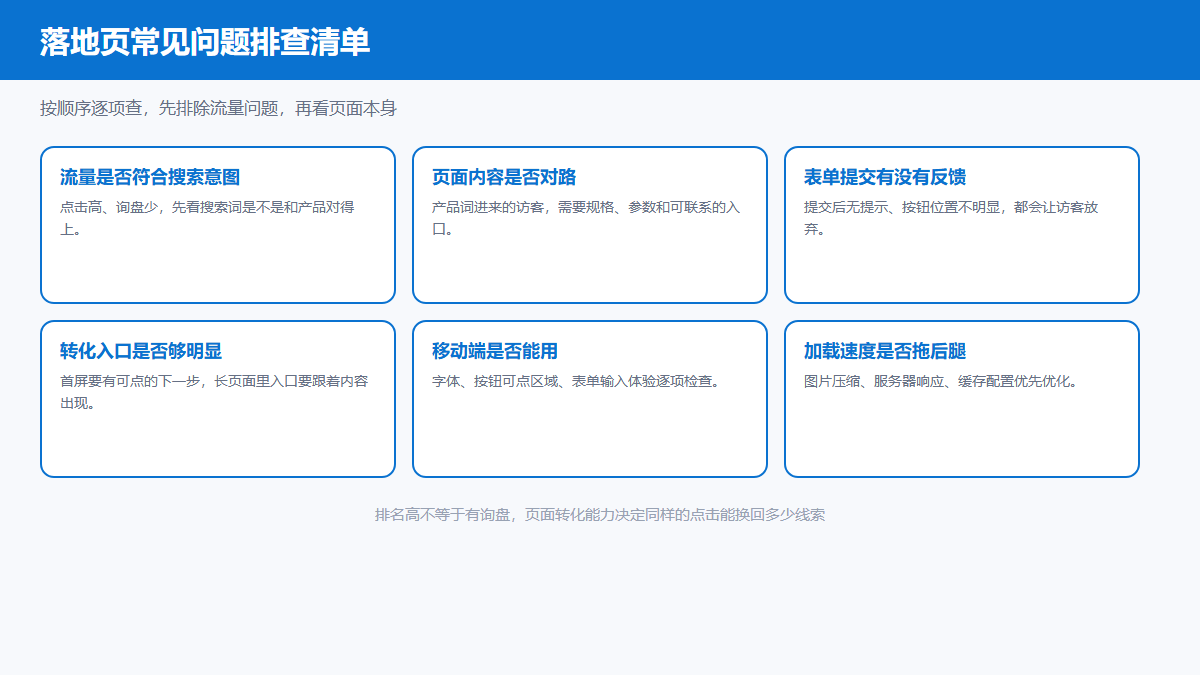Screen dimensions: 1200x675
Task: Select the heading 转化入口是否够明显
Action: pyautogui.click(x=141, y=351)
